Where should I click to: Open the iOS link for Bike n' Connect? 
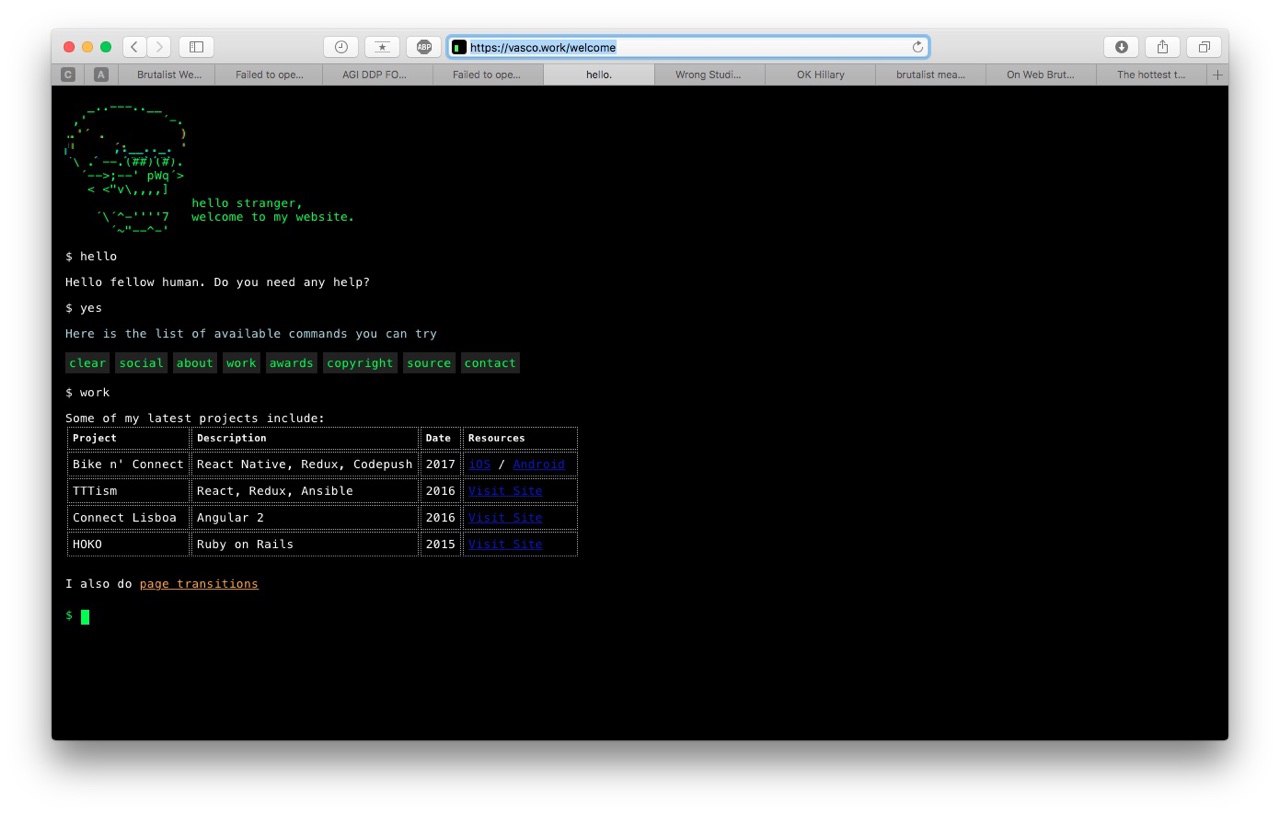point(479,464)
